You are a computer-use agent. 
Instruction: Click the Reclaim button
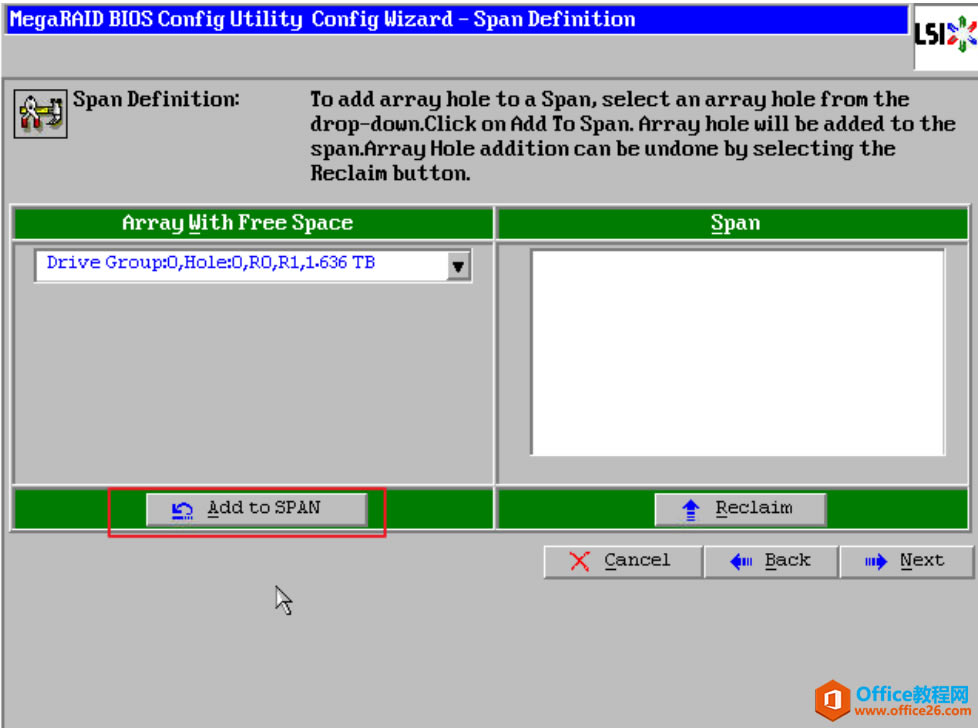740,509
